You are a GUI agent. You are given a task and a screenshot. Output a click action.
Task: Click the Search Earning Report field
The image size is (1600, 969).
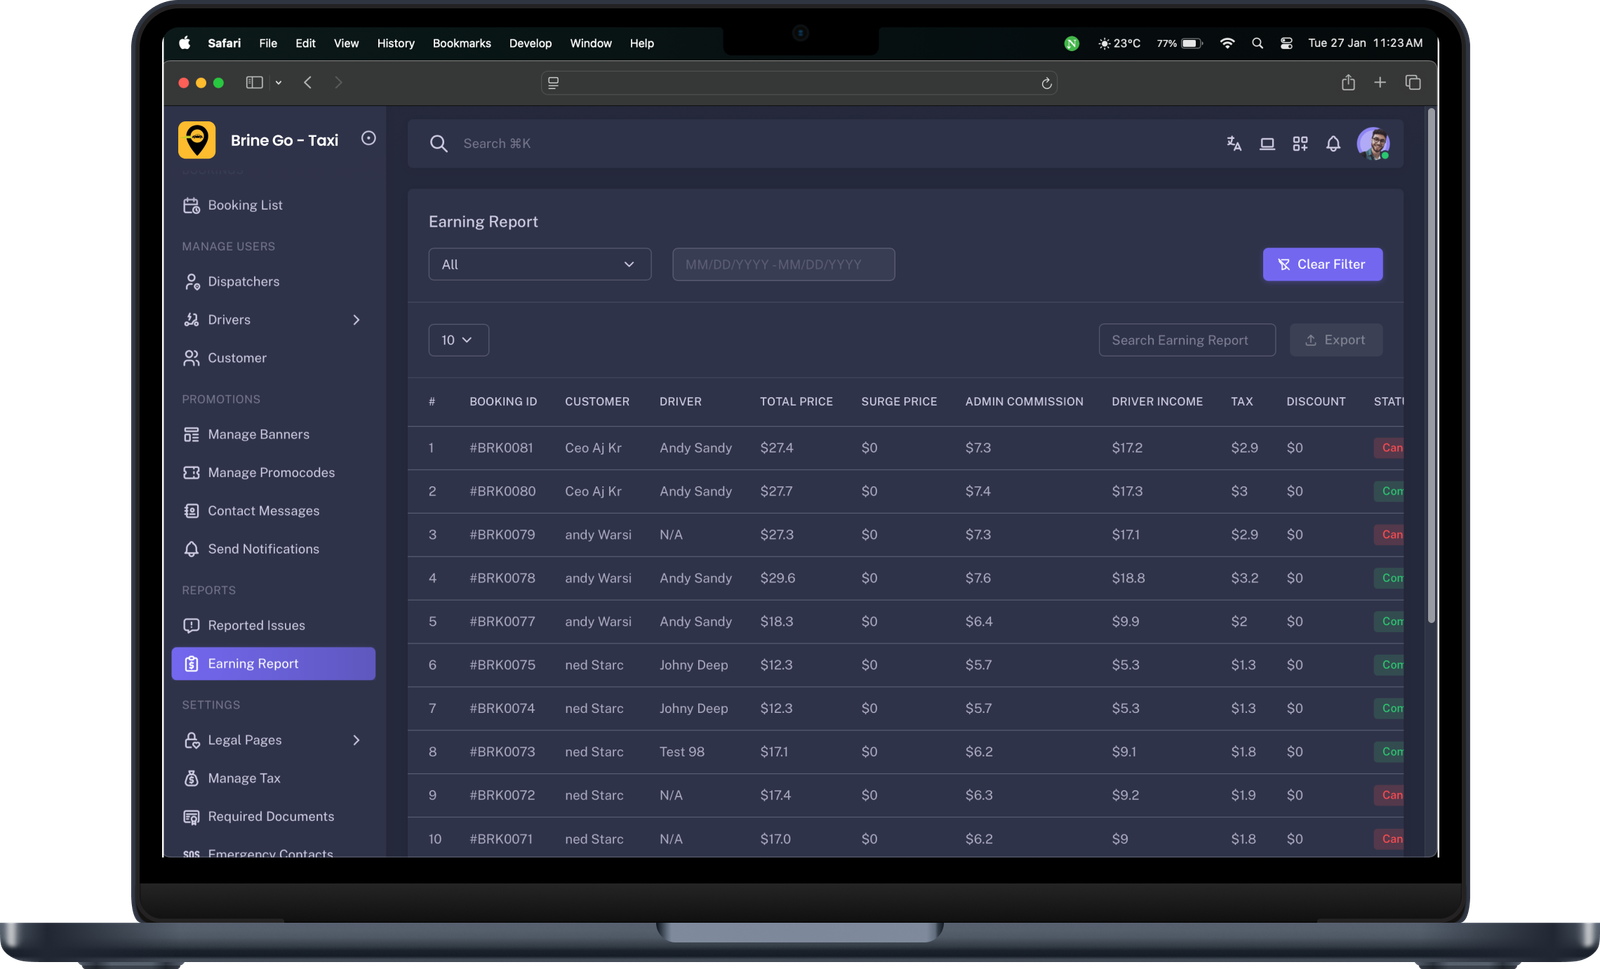click(x=1187, y=340)
